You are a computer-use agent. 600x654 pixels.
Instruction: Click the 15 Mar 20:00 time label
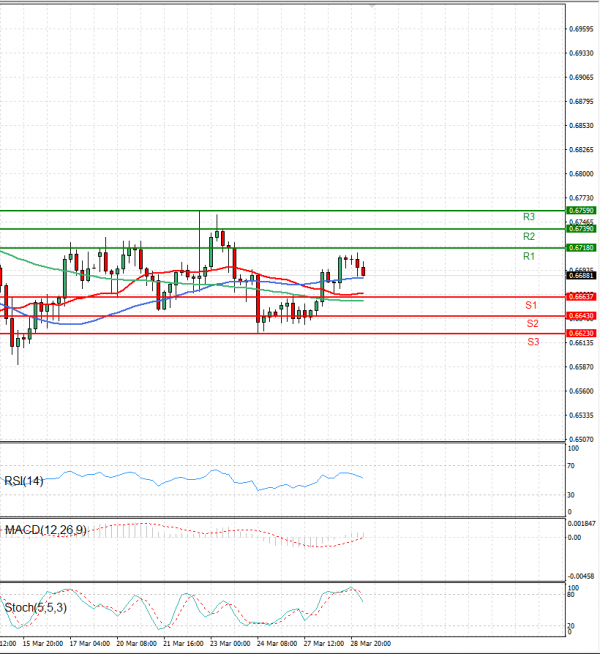pyautogui.click(x=43, y=644)
